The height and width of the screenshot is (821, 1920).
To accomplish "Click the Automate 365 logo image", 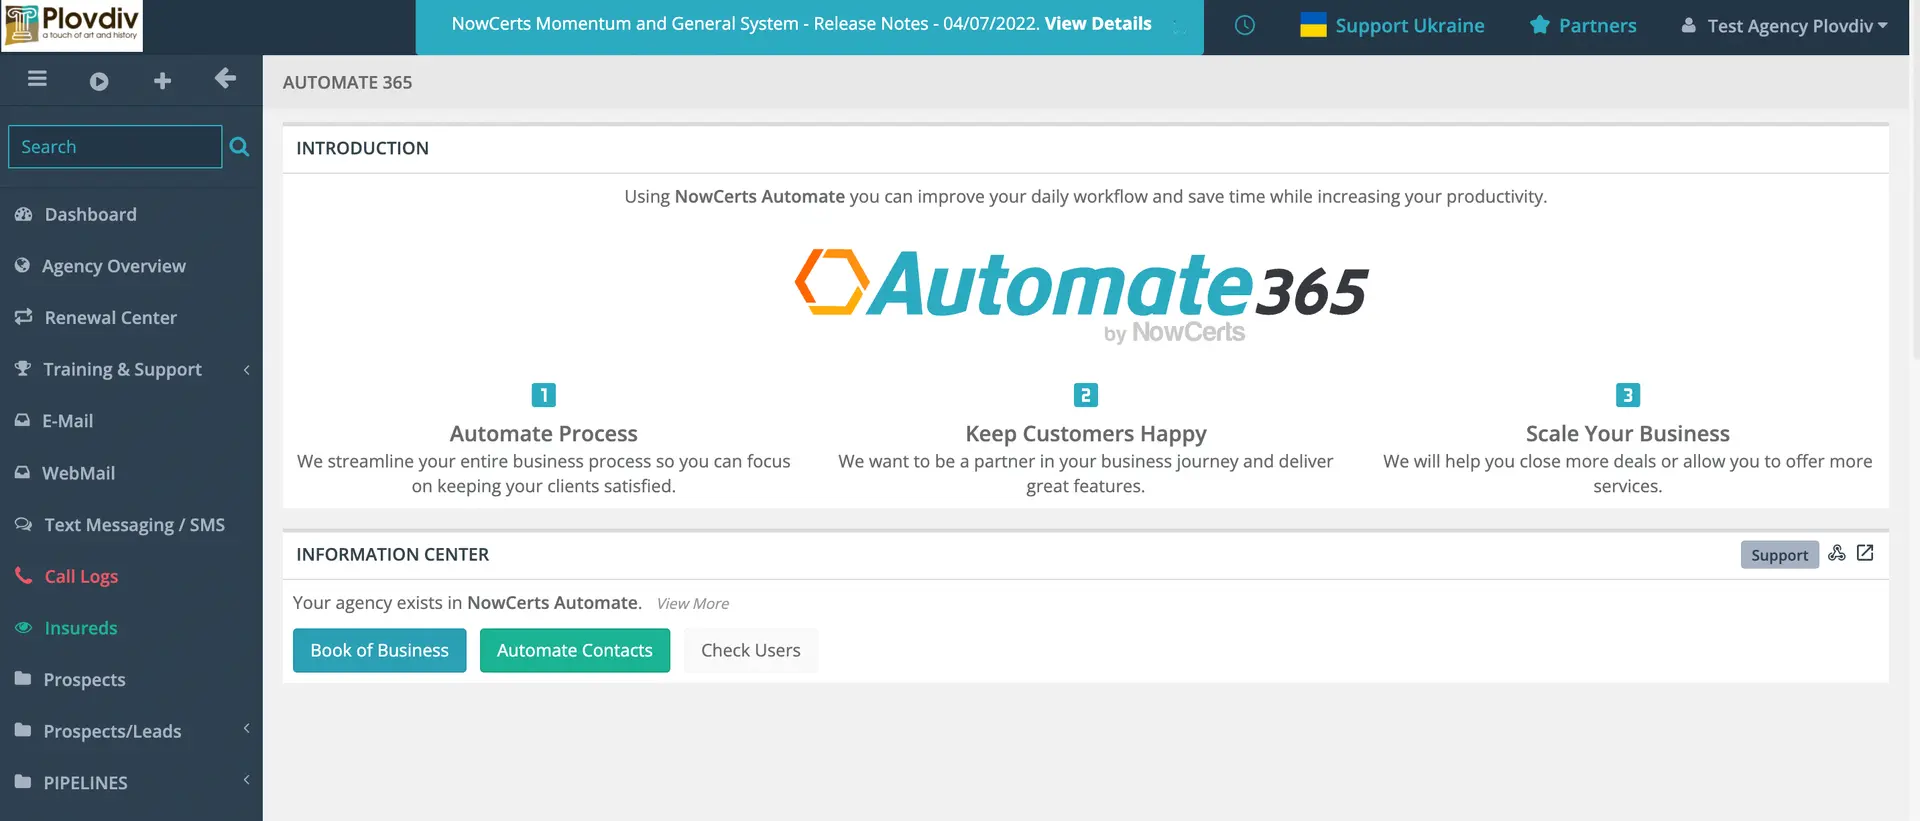I will 1081,295.
